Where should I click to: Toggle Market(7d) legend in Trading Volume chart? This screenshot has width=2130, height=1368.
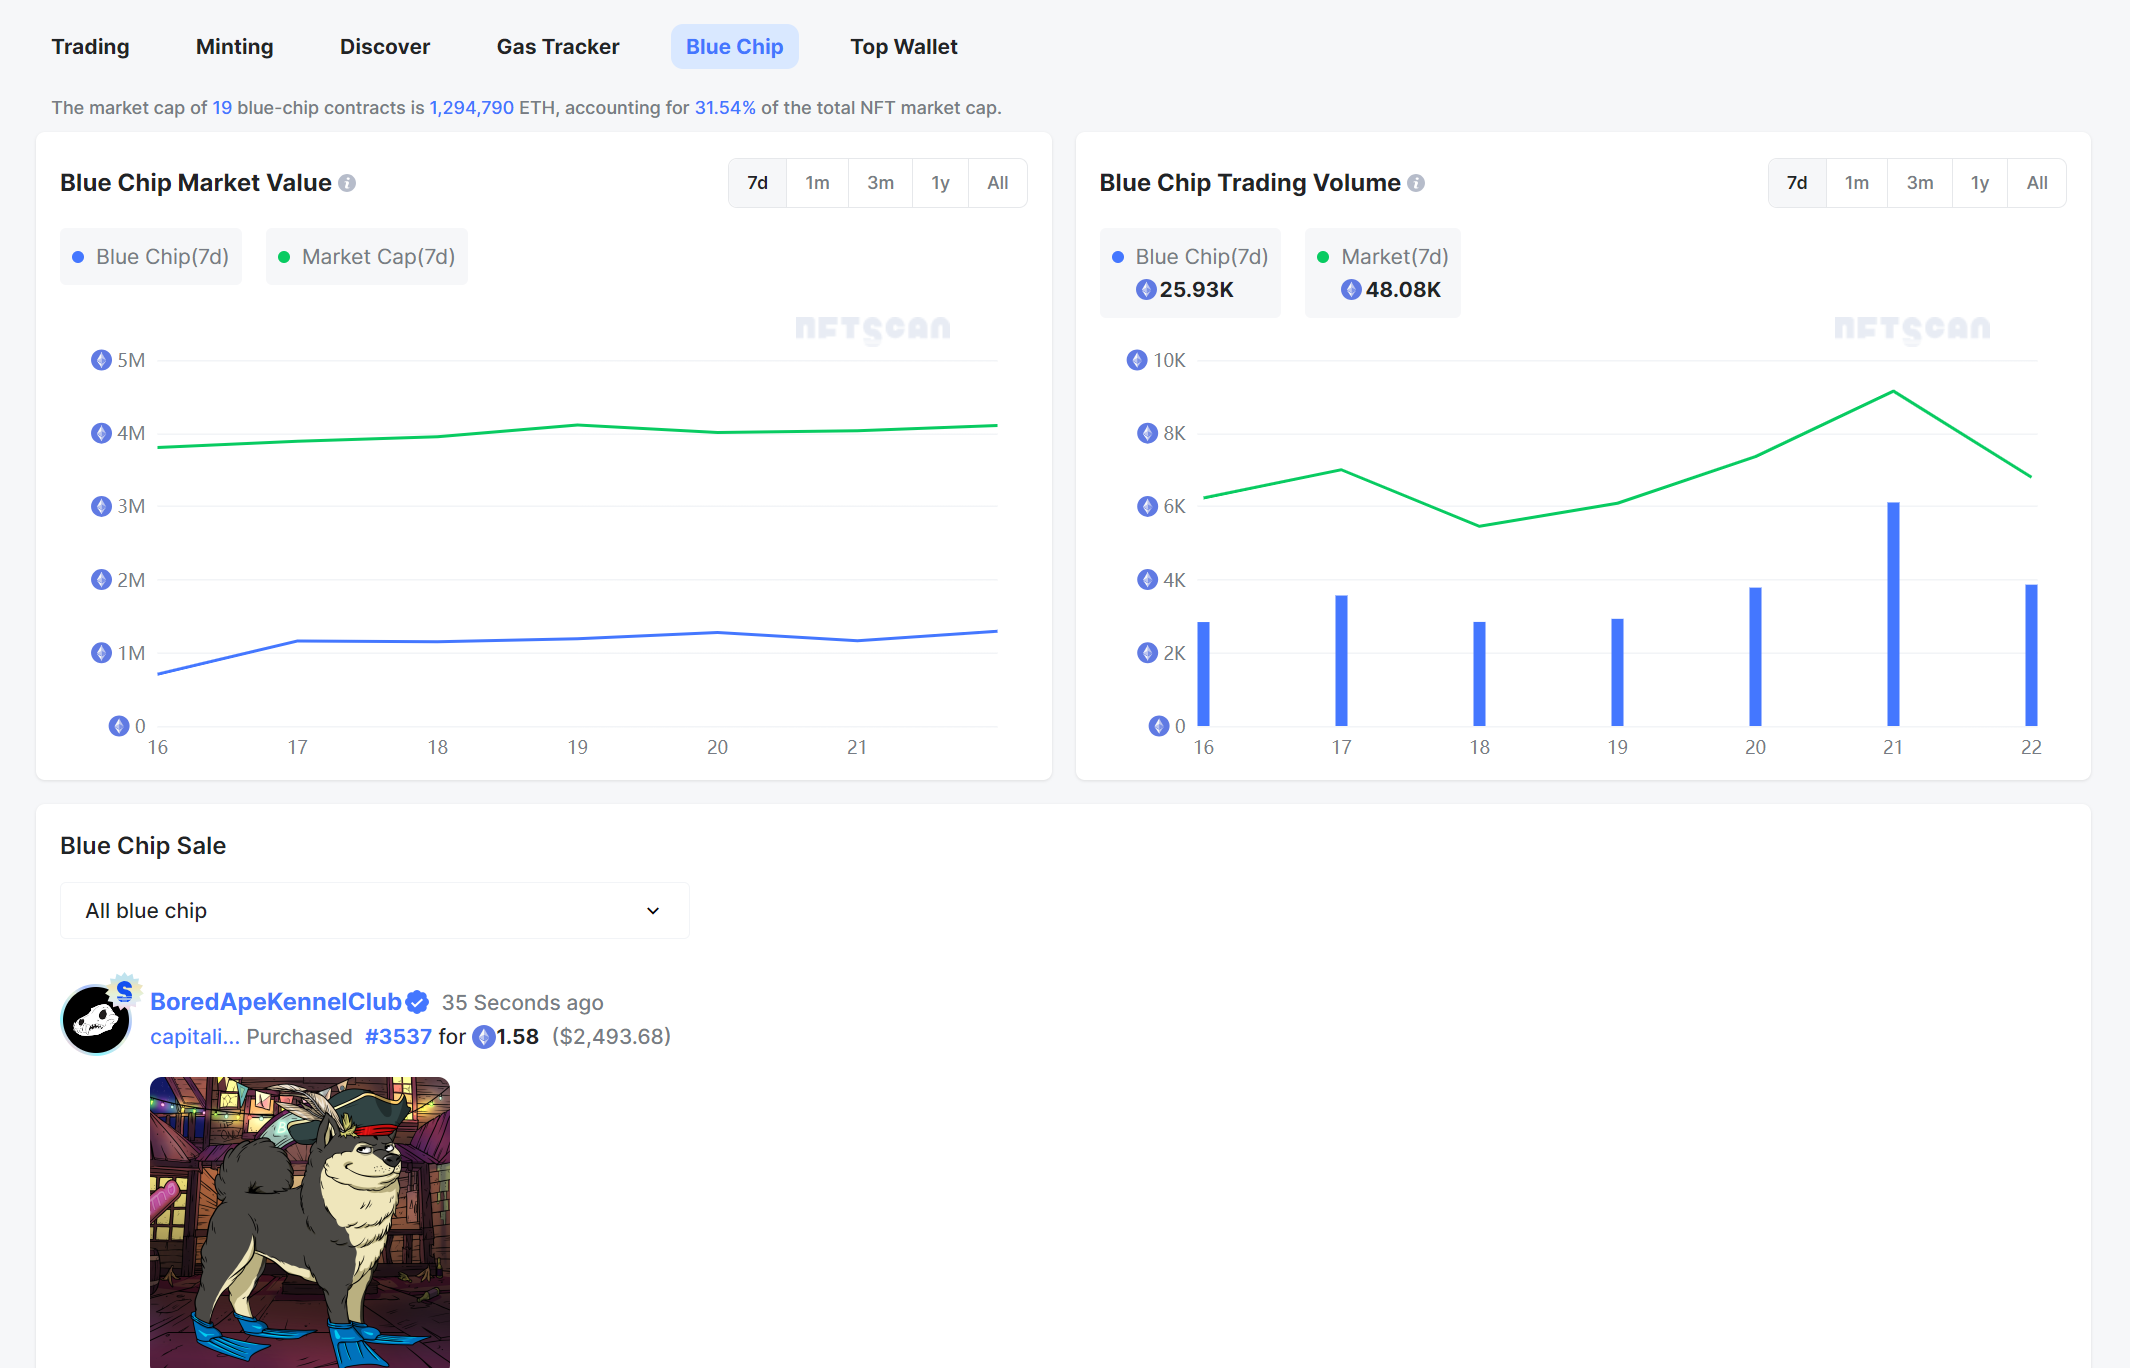tap(1383, 257)
